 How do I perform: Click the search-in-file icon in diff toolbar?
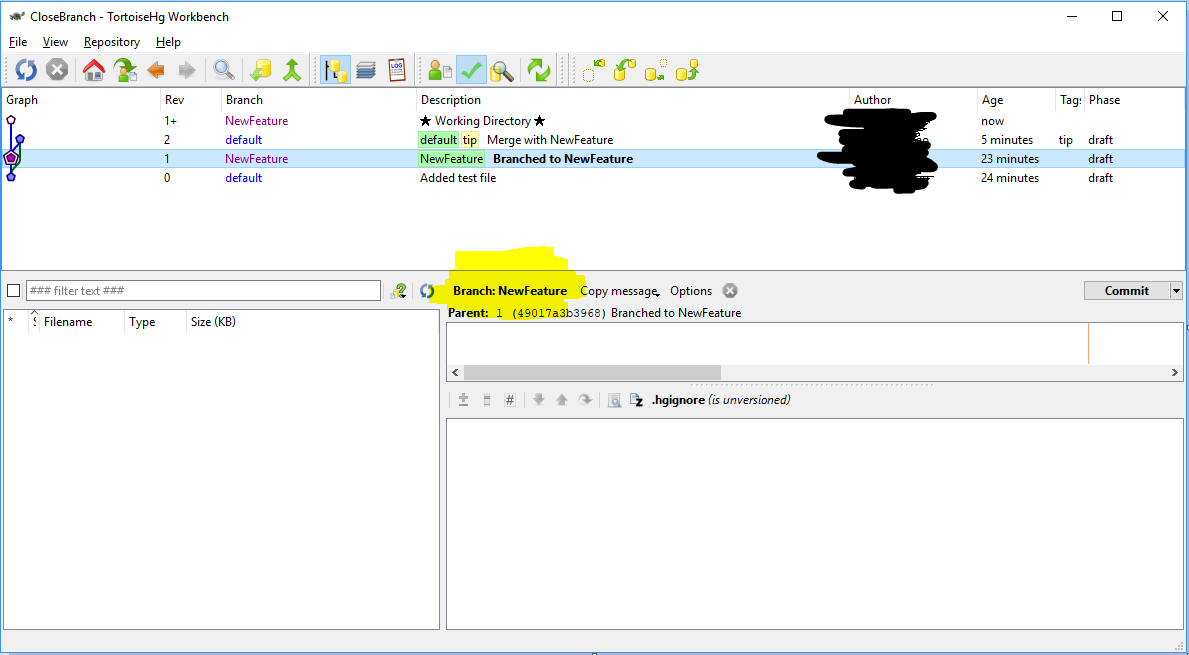(x=614, y=400)
